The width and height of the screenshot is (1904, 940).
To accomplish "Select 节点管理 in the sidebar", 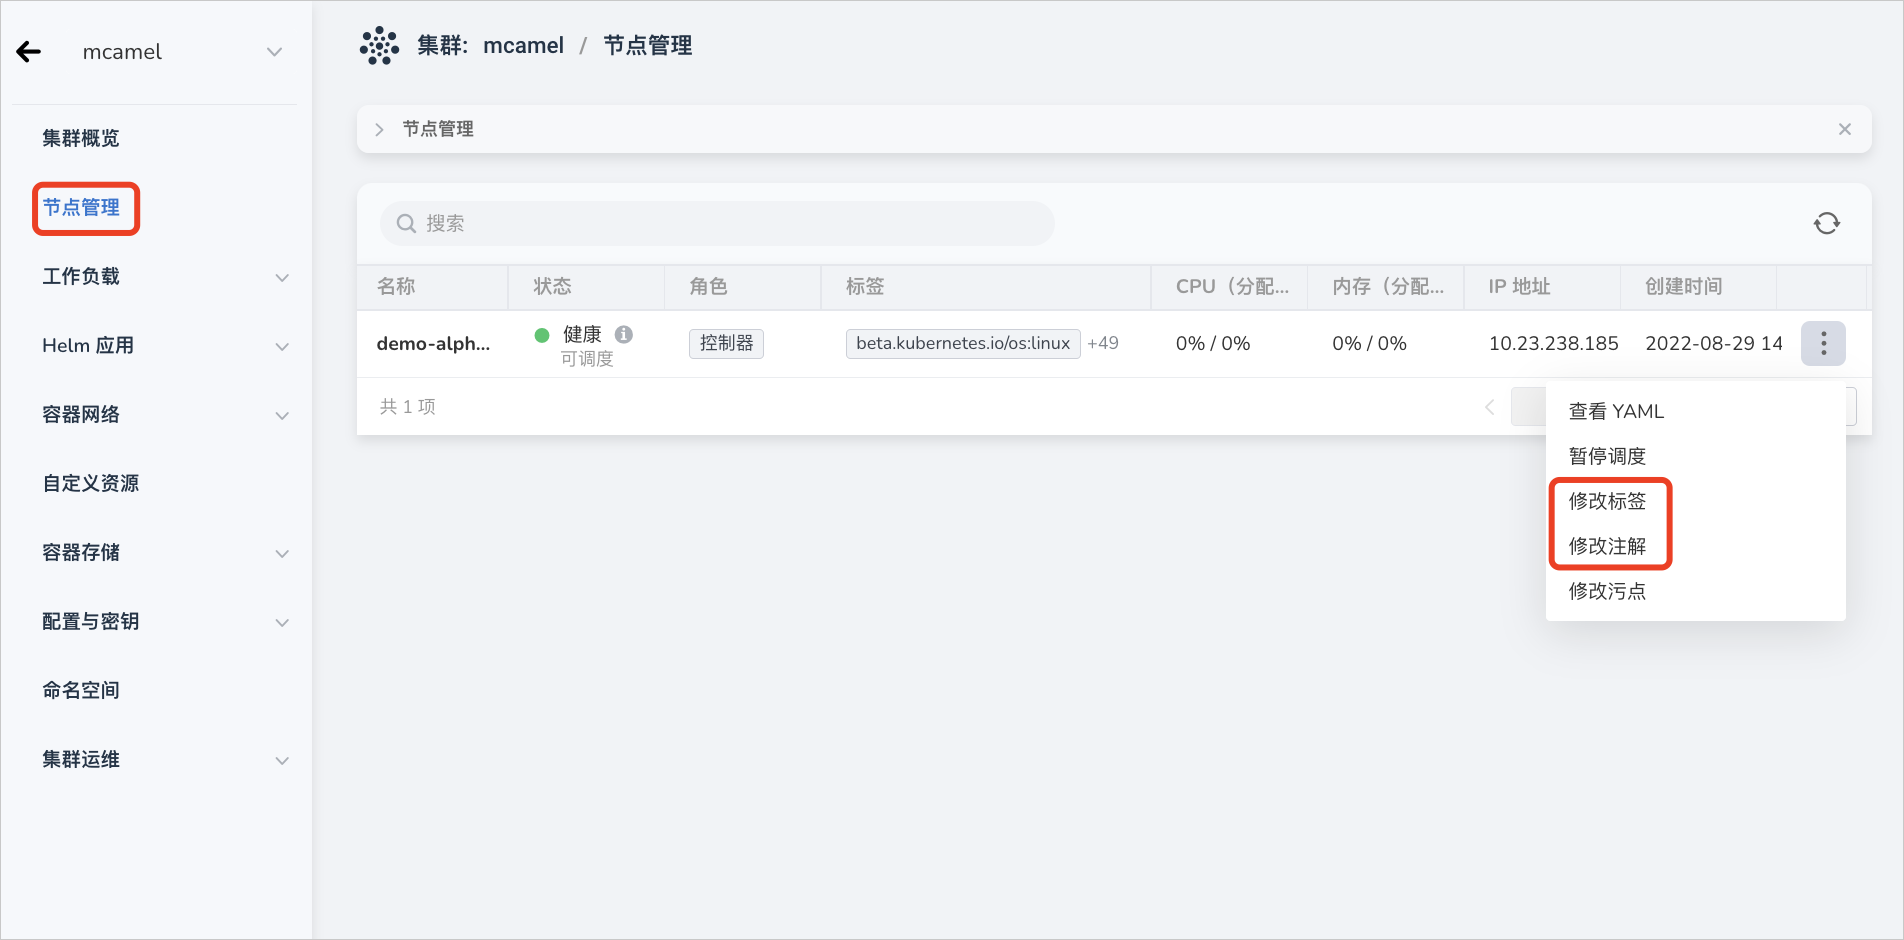I will pos(81,207).
